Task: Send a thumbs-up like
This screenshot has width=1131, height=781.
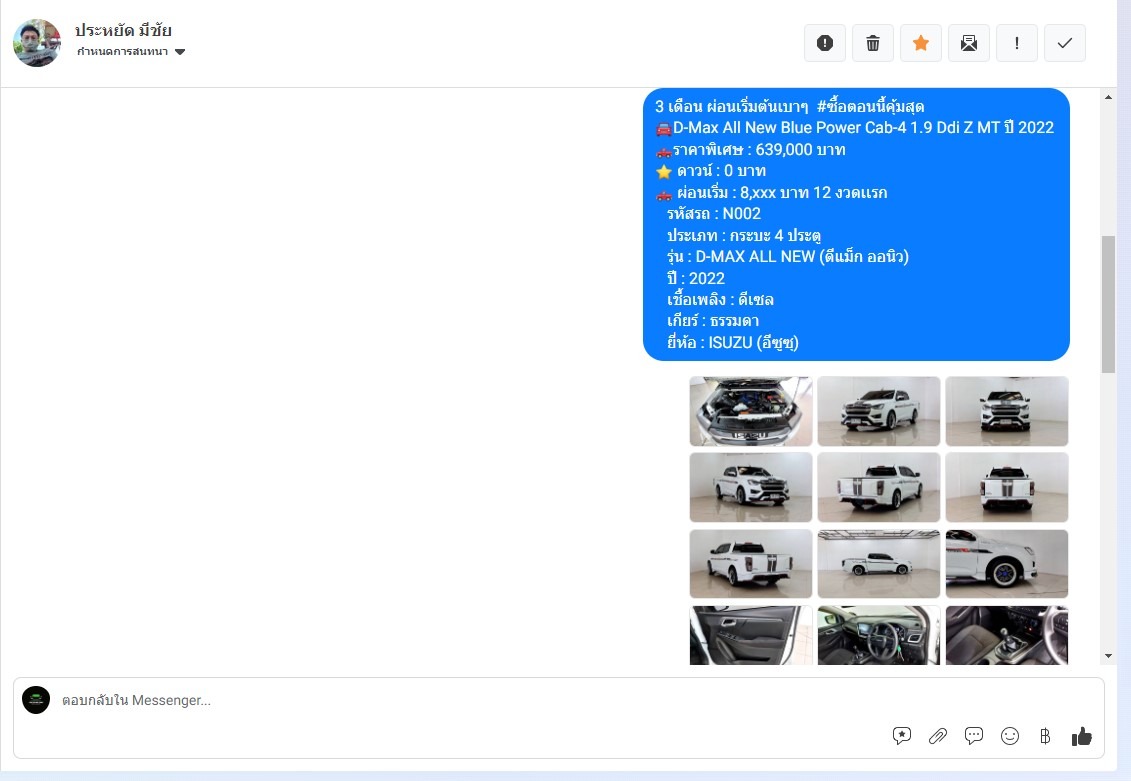Action: pyautogui.click(x=1081, y=736)
